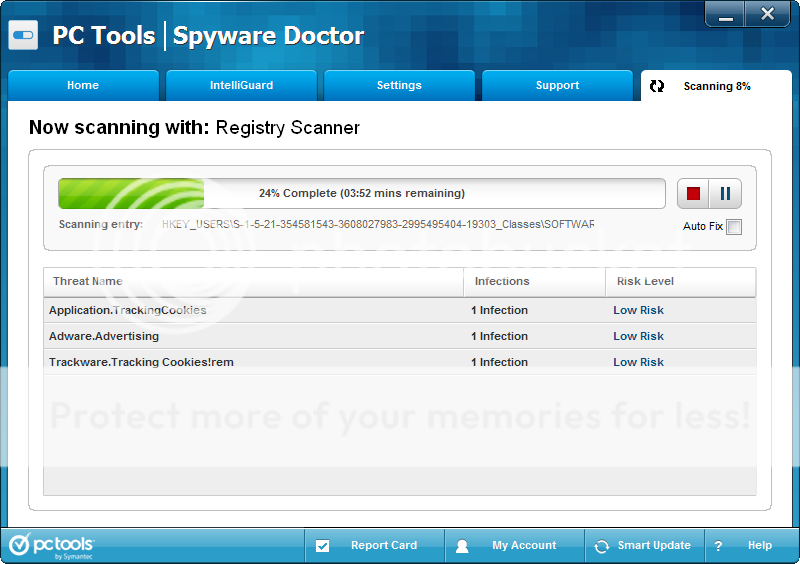Click the PC Tools toggle icon in title bar
Screen dimensions: 800x564
pos(23,38)
